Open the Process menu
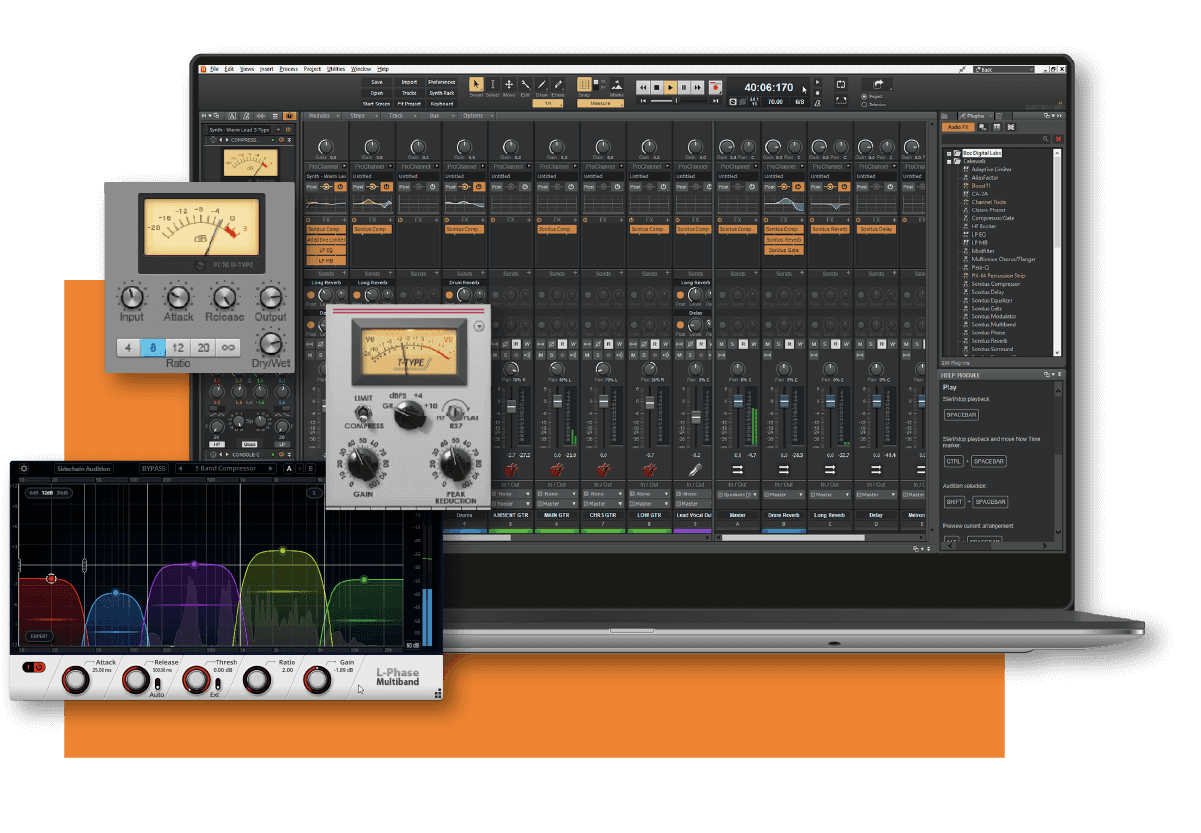 [x=289, y=69]
